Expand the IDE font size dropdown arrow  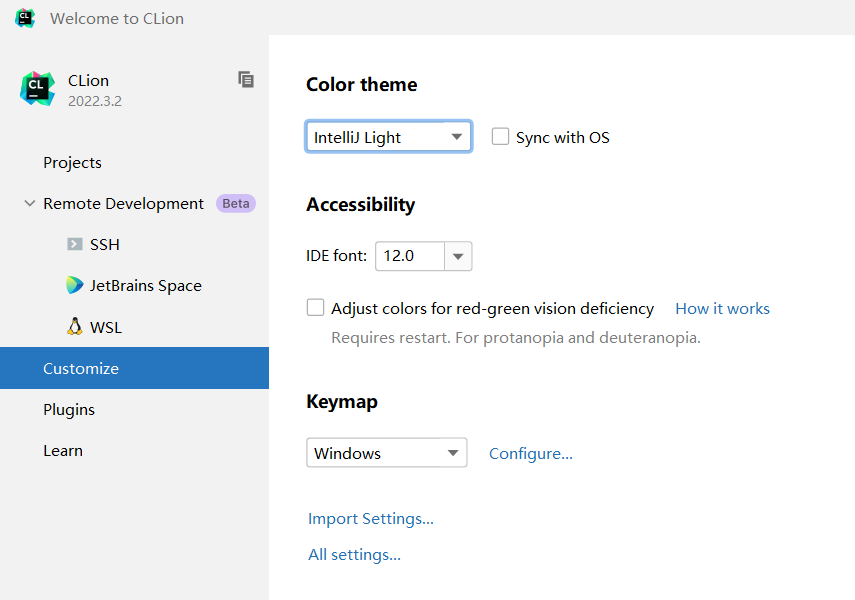pyautogui.click(x=458, y=256)
